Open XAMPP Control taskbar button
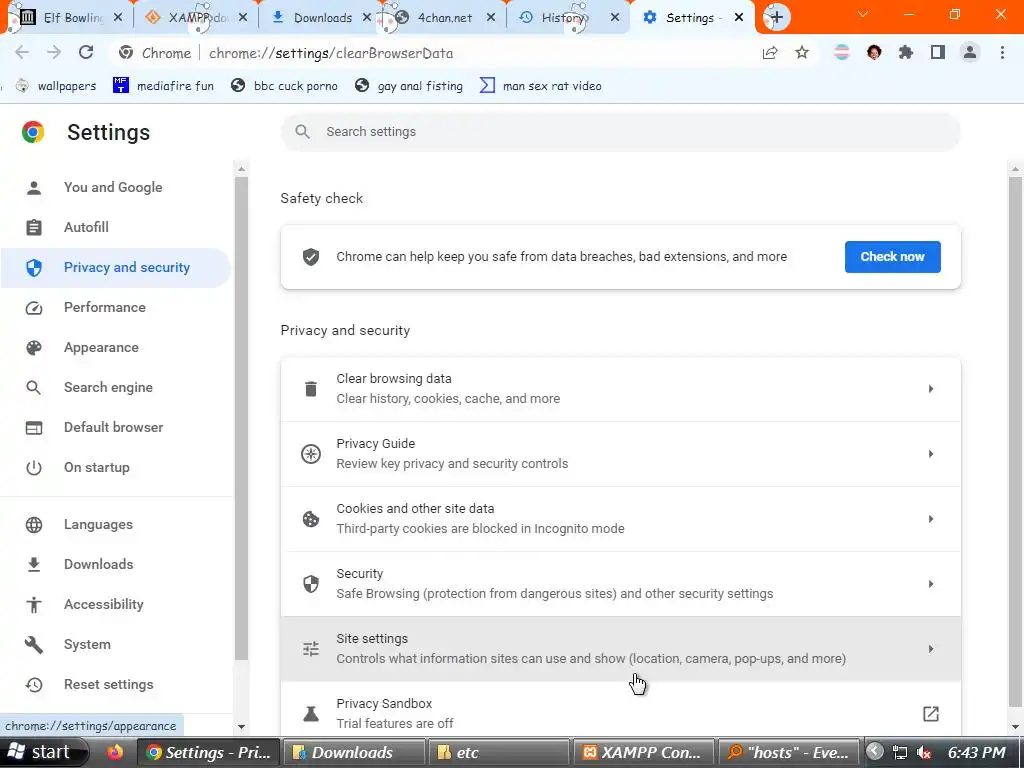1024x768 pixels. (643, 752)
